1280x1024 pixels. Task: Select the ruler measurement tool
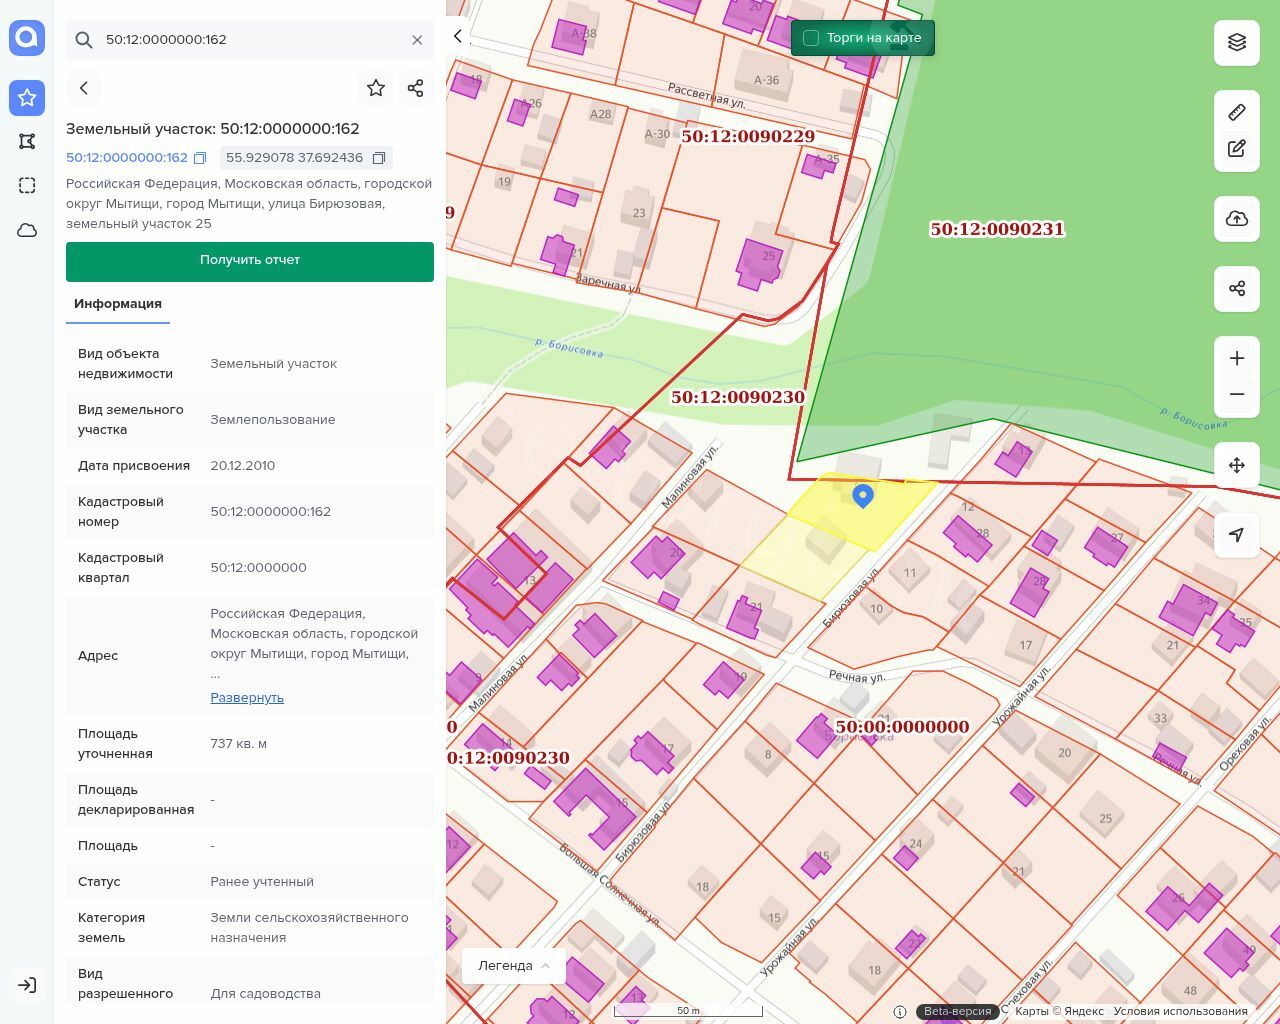(1236, 112)
